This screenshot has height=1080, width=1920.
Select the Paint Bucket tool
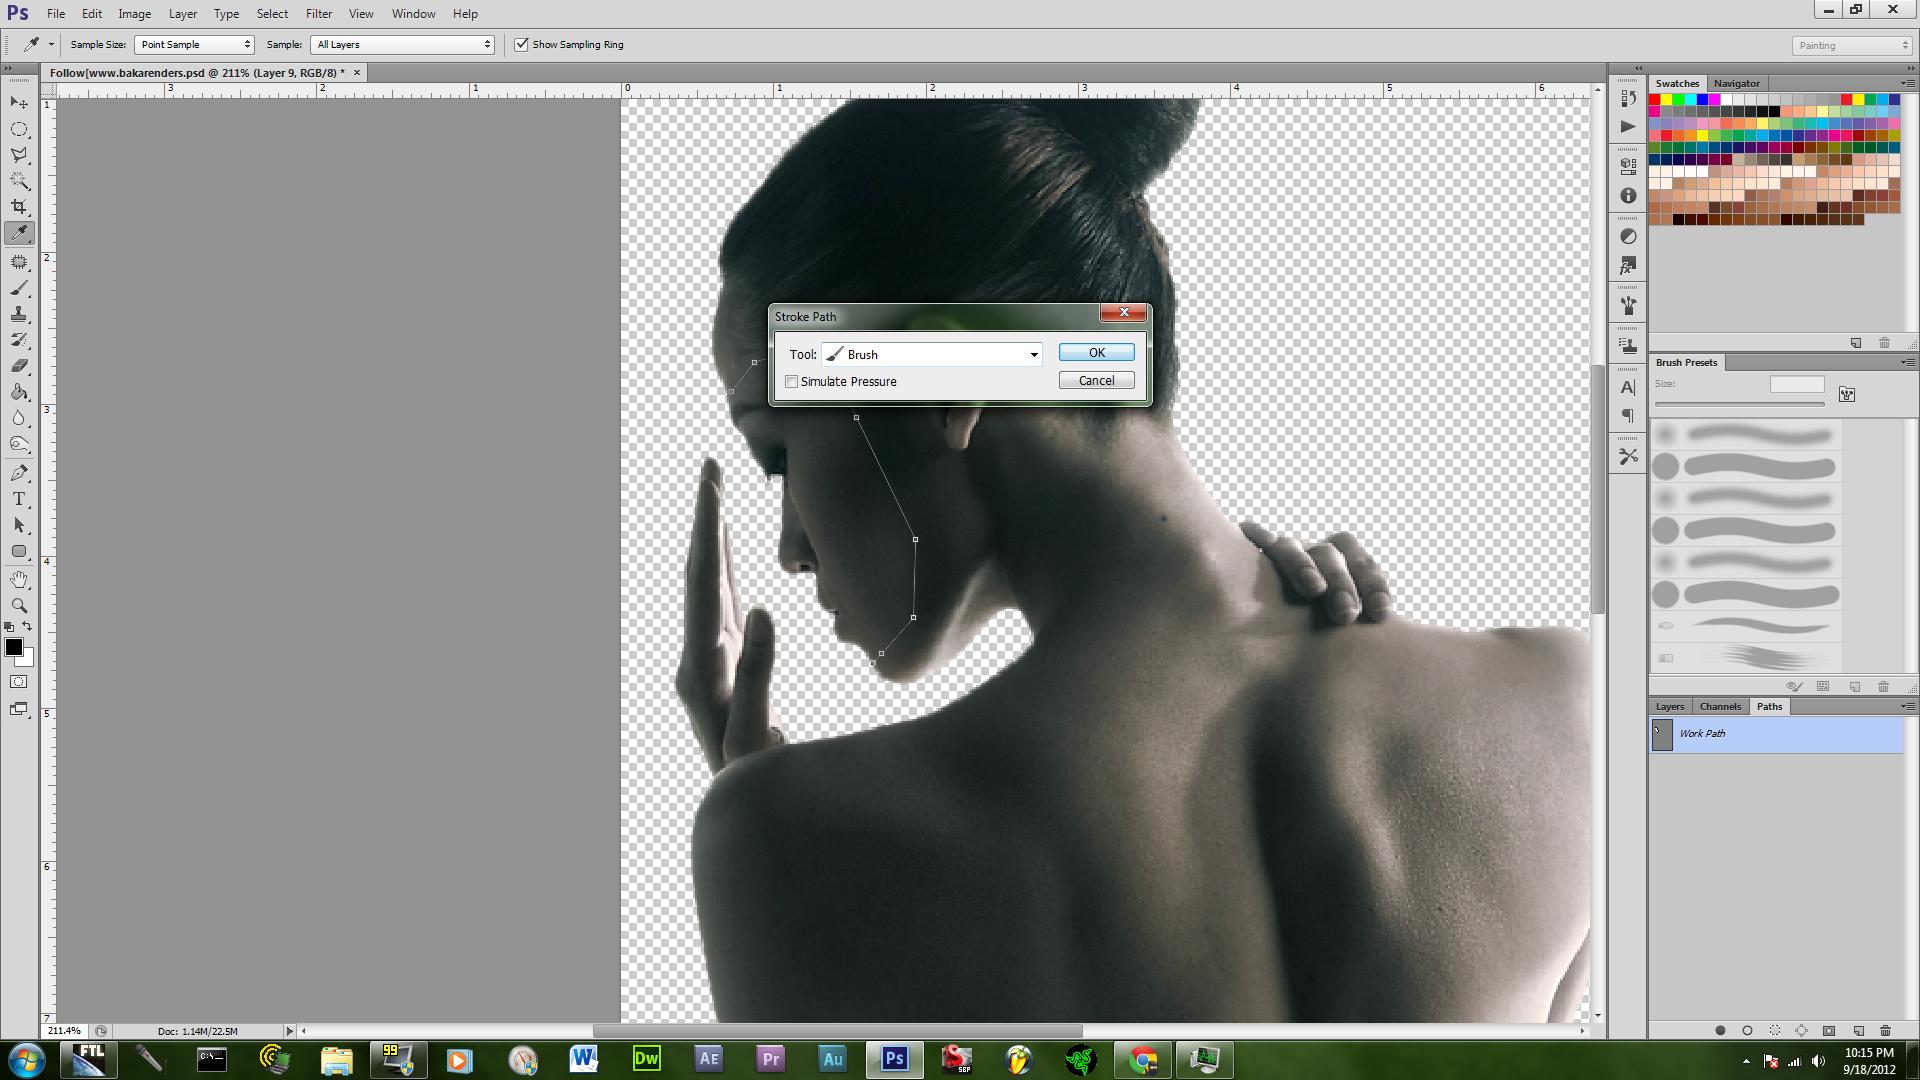tap(19, 392)
